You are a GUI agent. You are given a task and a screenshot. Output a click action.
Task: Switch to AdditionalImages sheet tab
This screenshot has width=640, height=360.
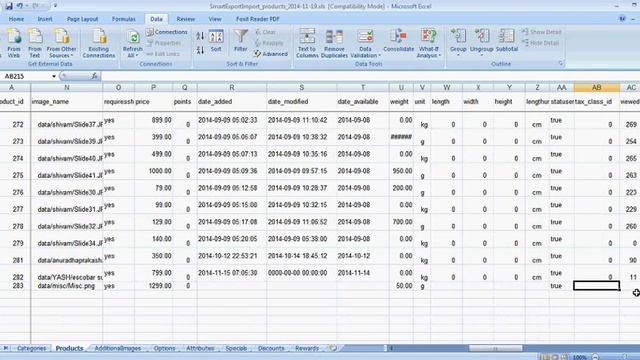[x=118, y=348]
